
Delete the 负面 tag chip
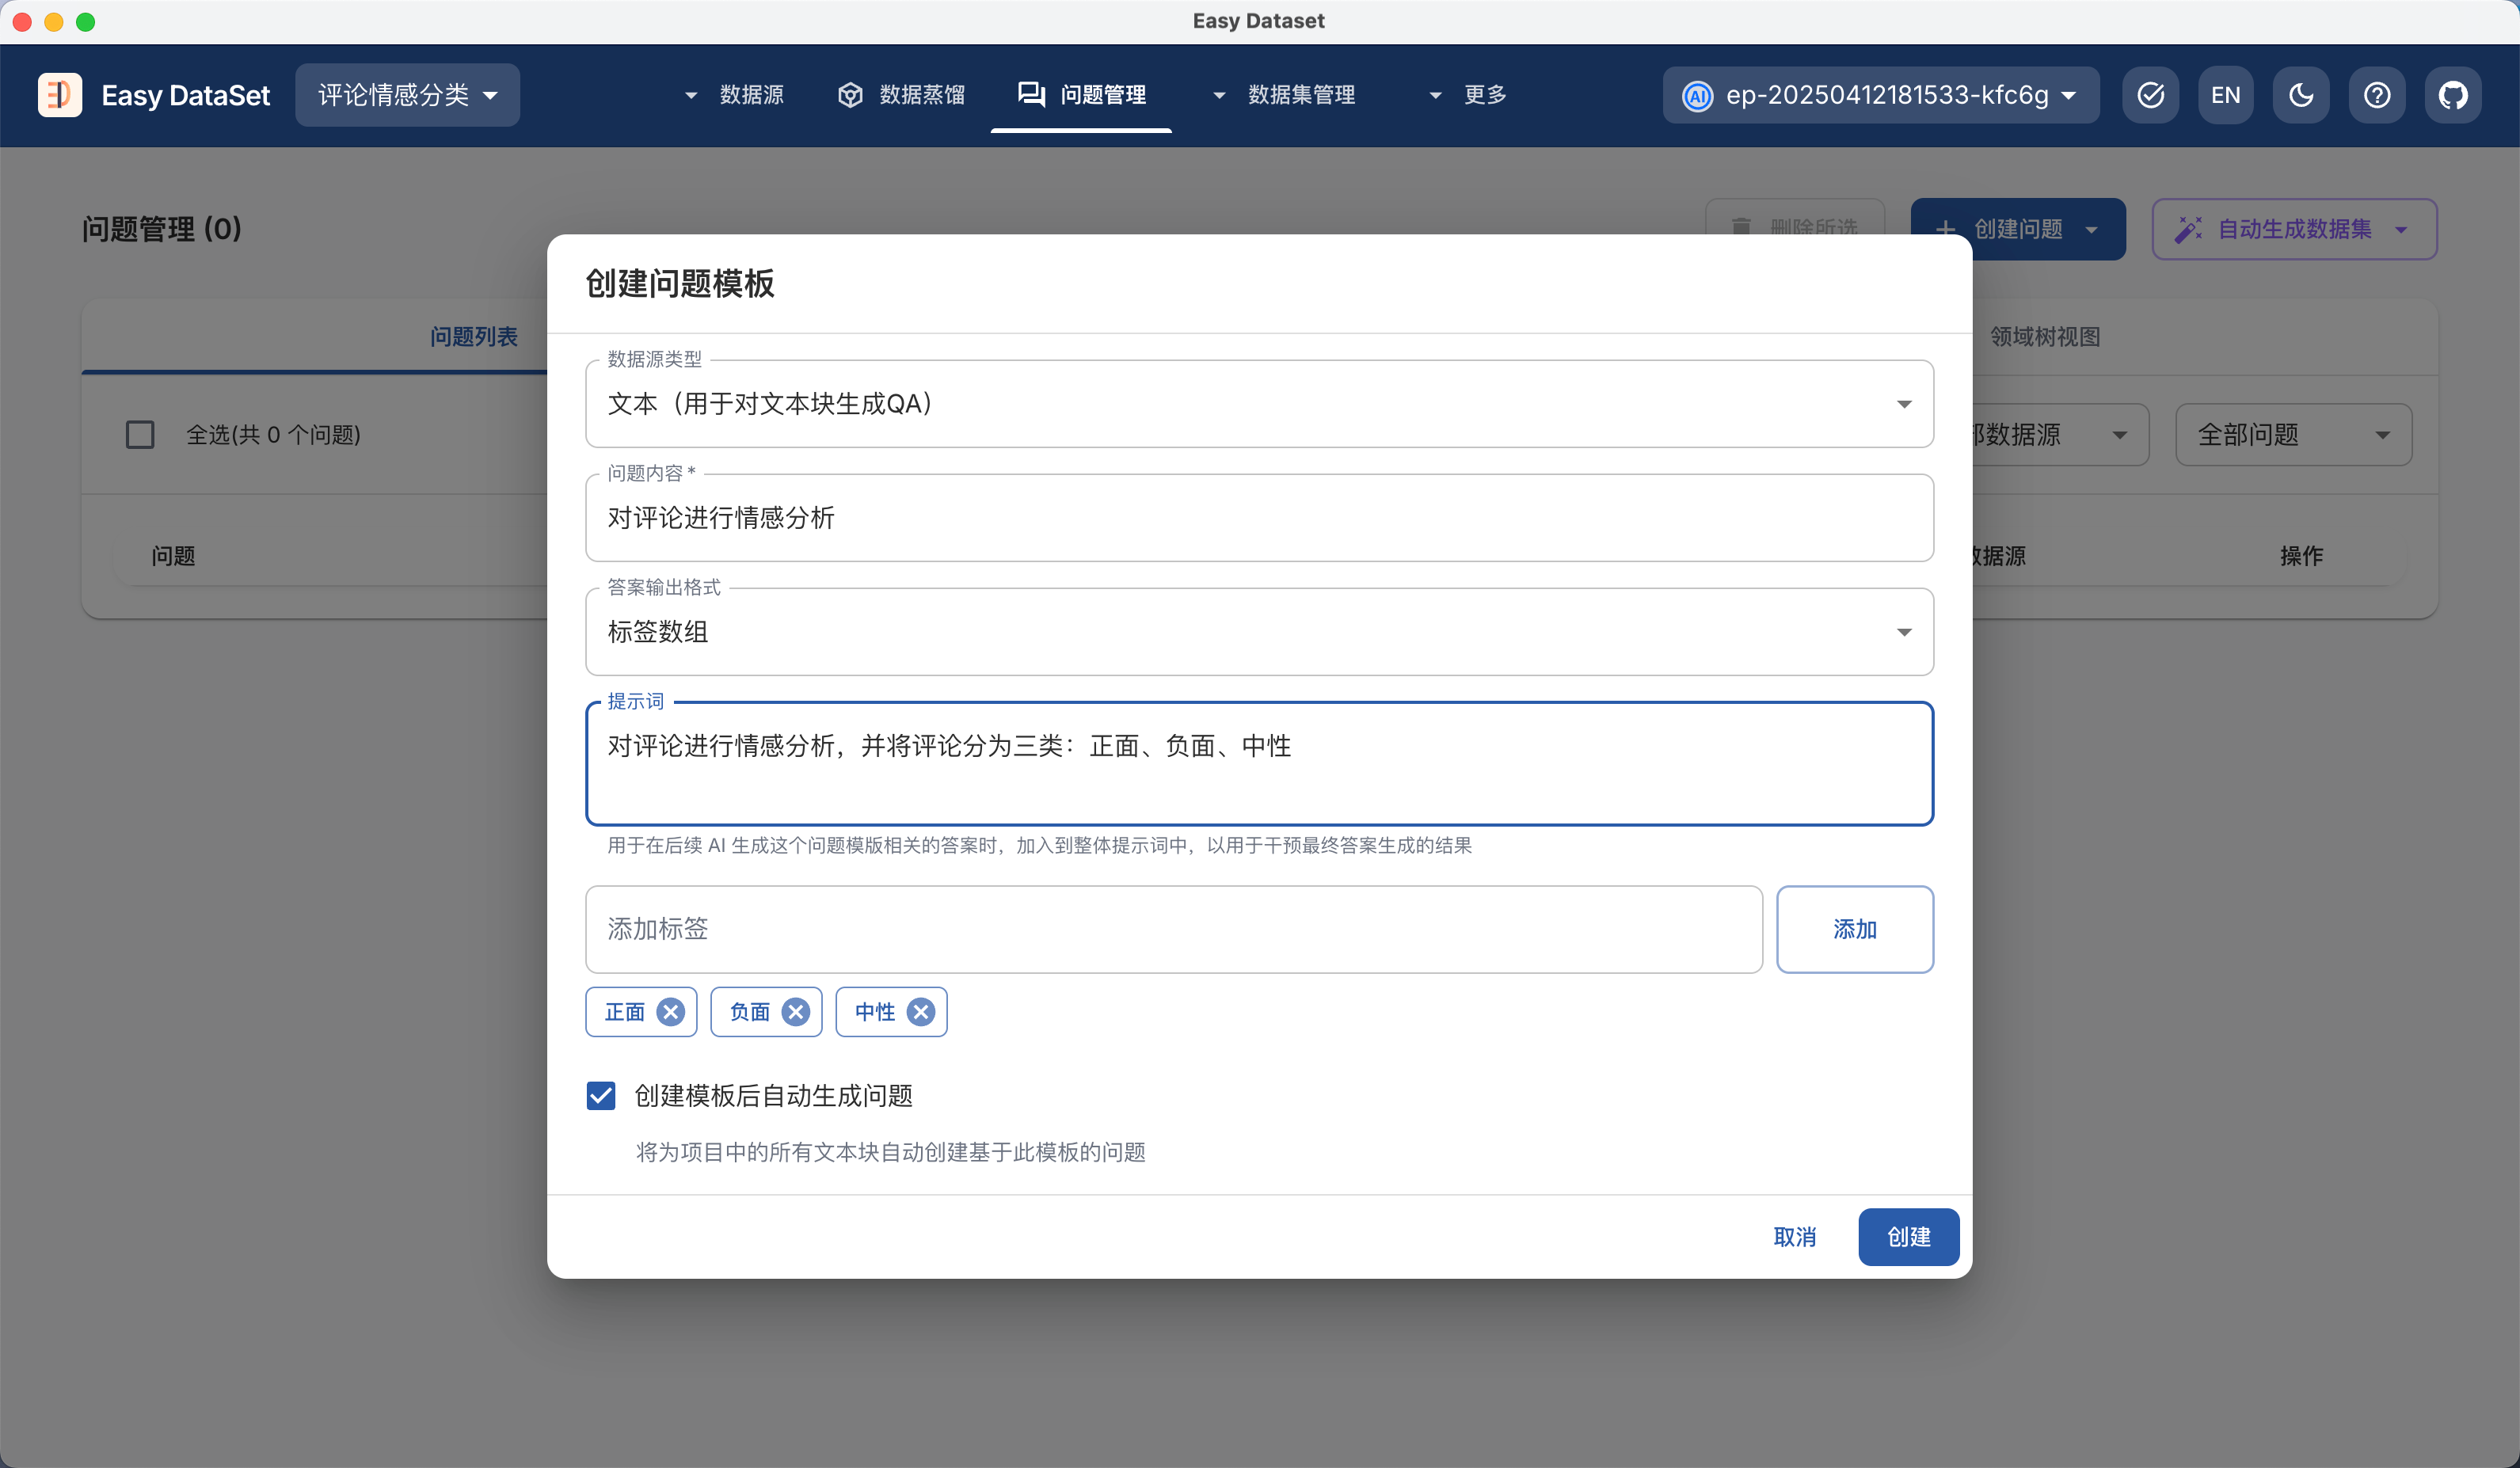coord(795,1012)
